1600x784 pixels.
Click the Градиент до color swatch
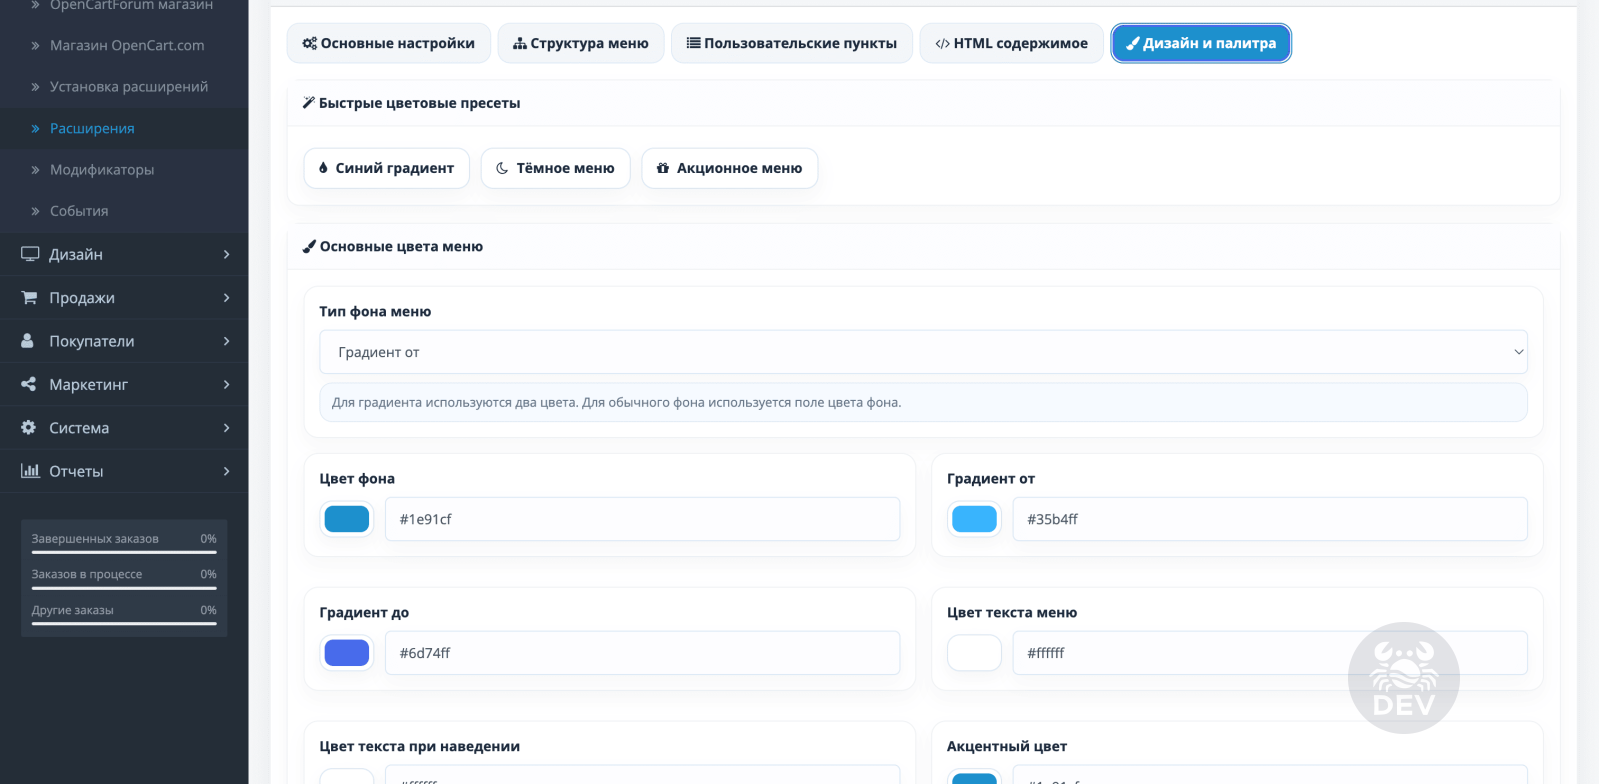click(347, 653)
